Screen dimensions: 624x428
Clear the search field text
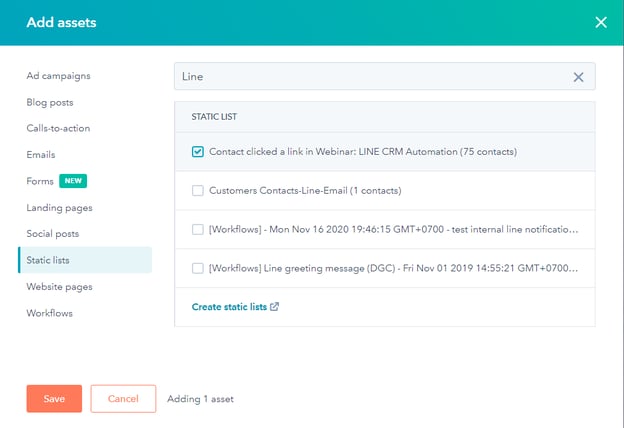[578, 77]
